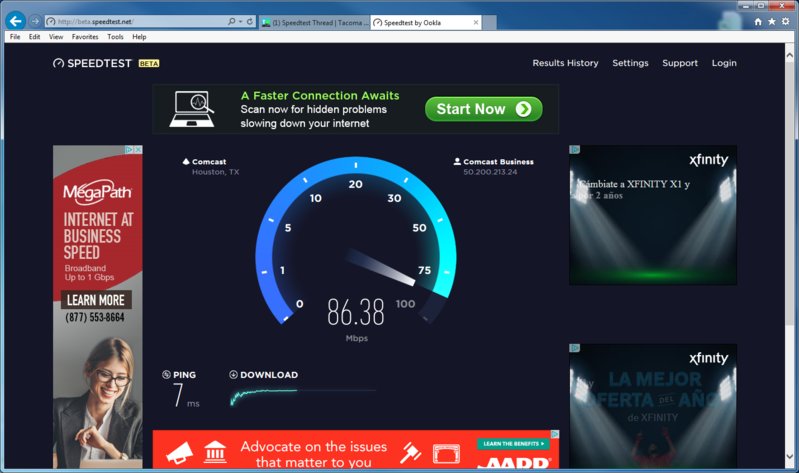Refresh the page with reload icon
The width and height of the screenshot is (799, 473).
coord(250,21)
